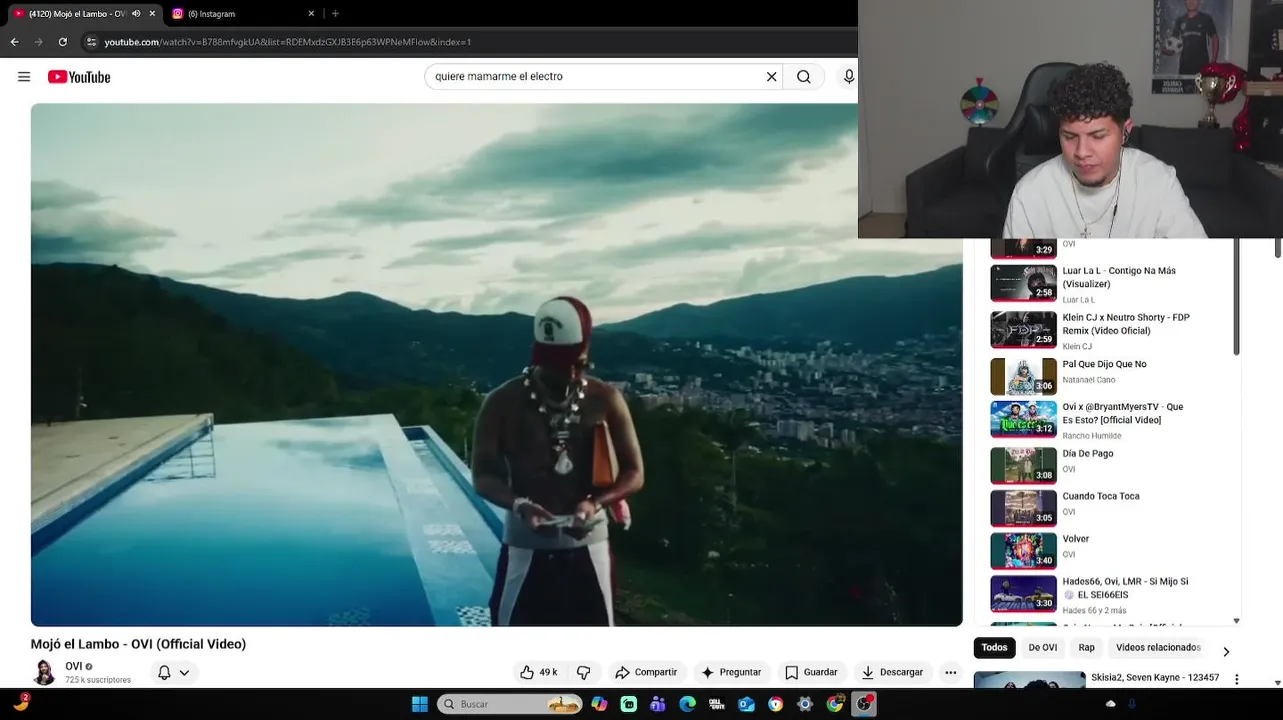Open the OVI channel name link
Screen dimensions: 1283x720
(x=74, y=666)
